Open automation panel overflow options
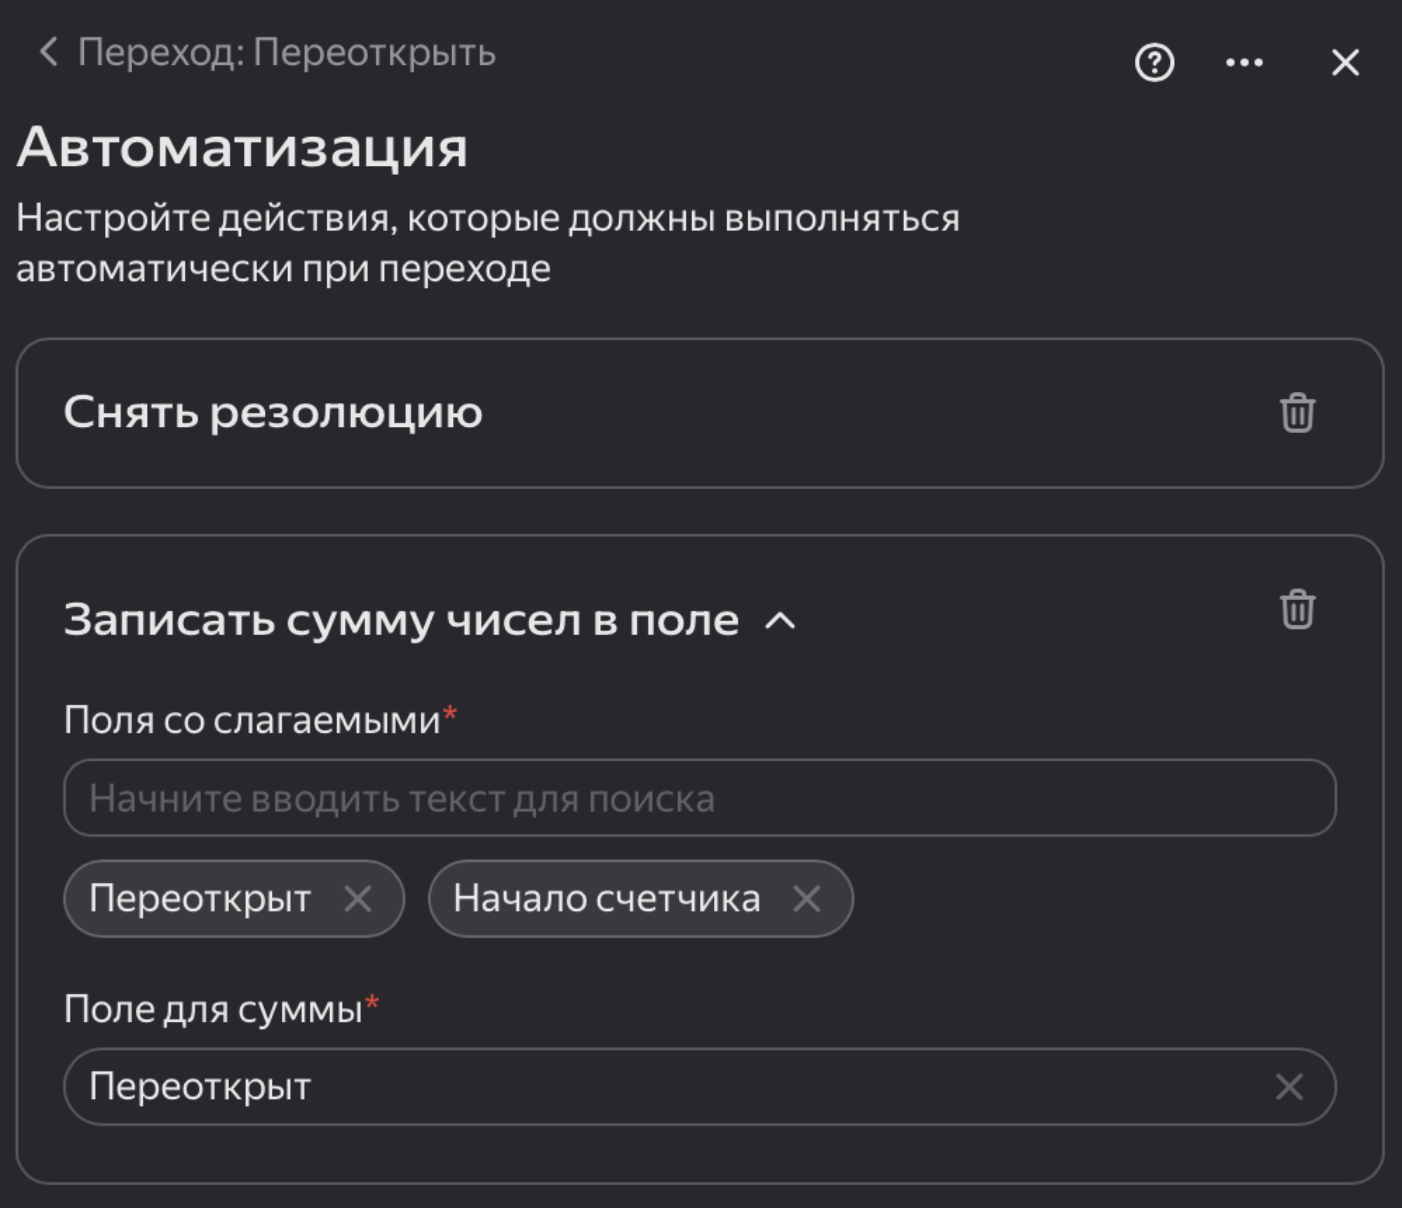 pos(1244,63)
